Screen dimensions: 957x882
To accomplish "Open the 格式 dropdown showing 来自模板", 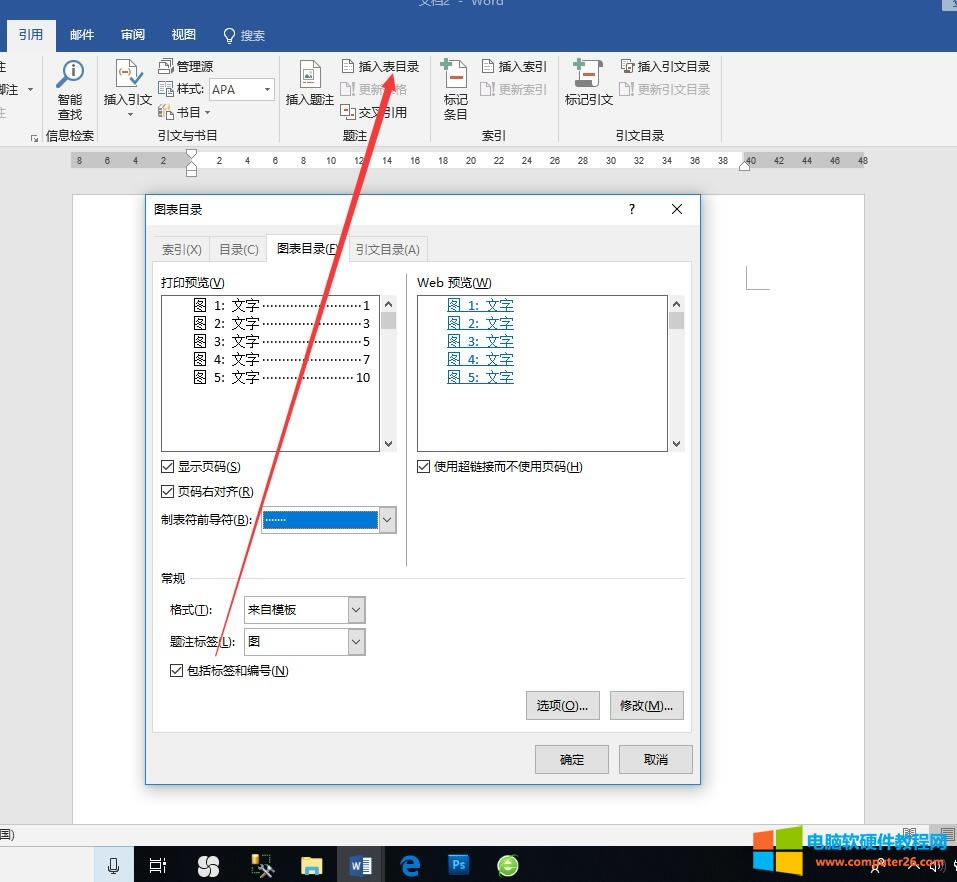I will (354, 609).
